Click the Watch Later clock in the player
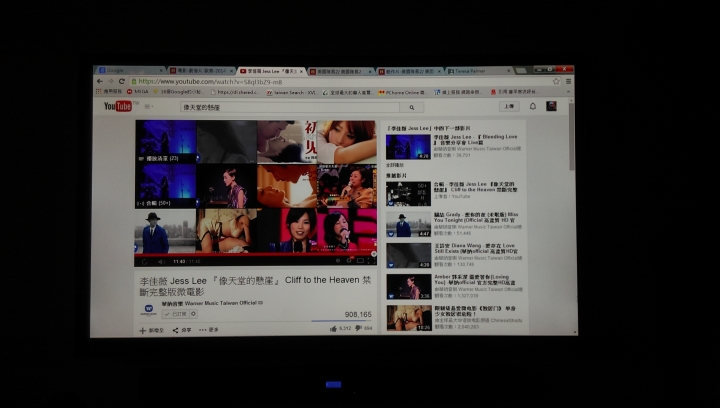 pos(338,261)
